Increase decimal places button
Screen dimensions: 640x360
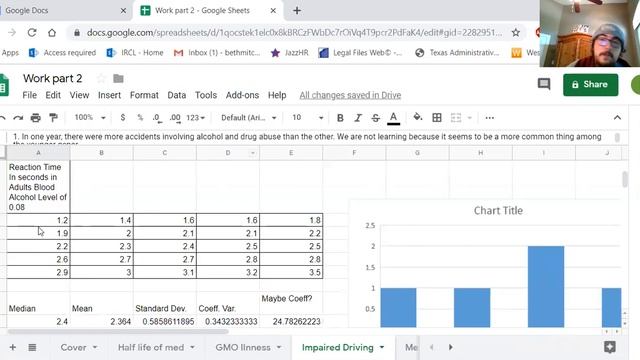(175, 118)
